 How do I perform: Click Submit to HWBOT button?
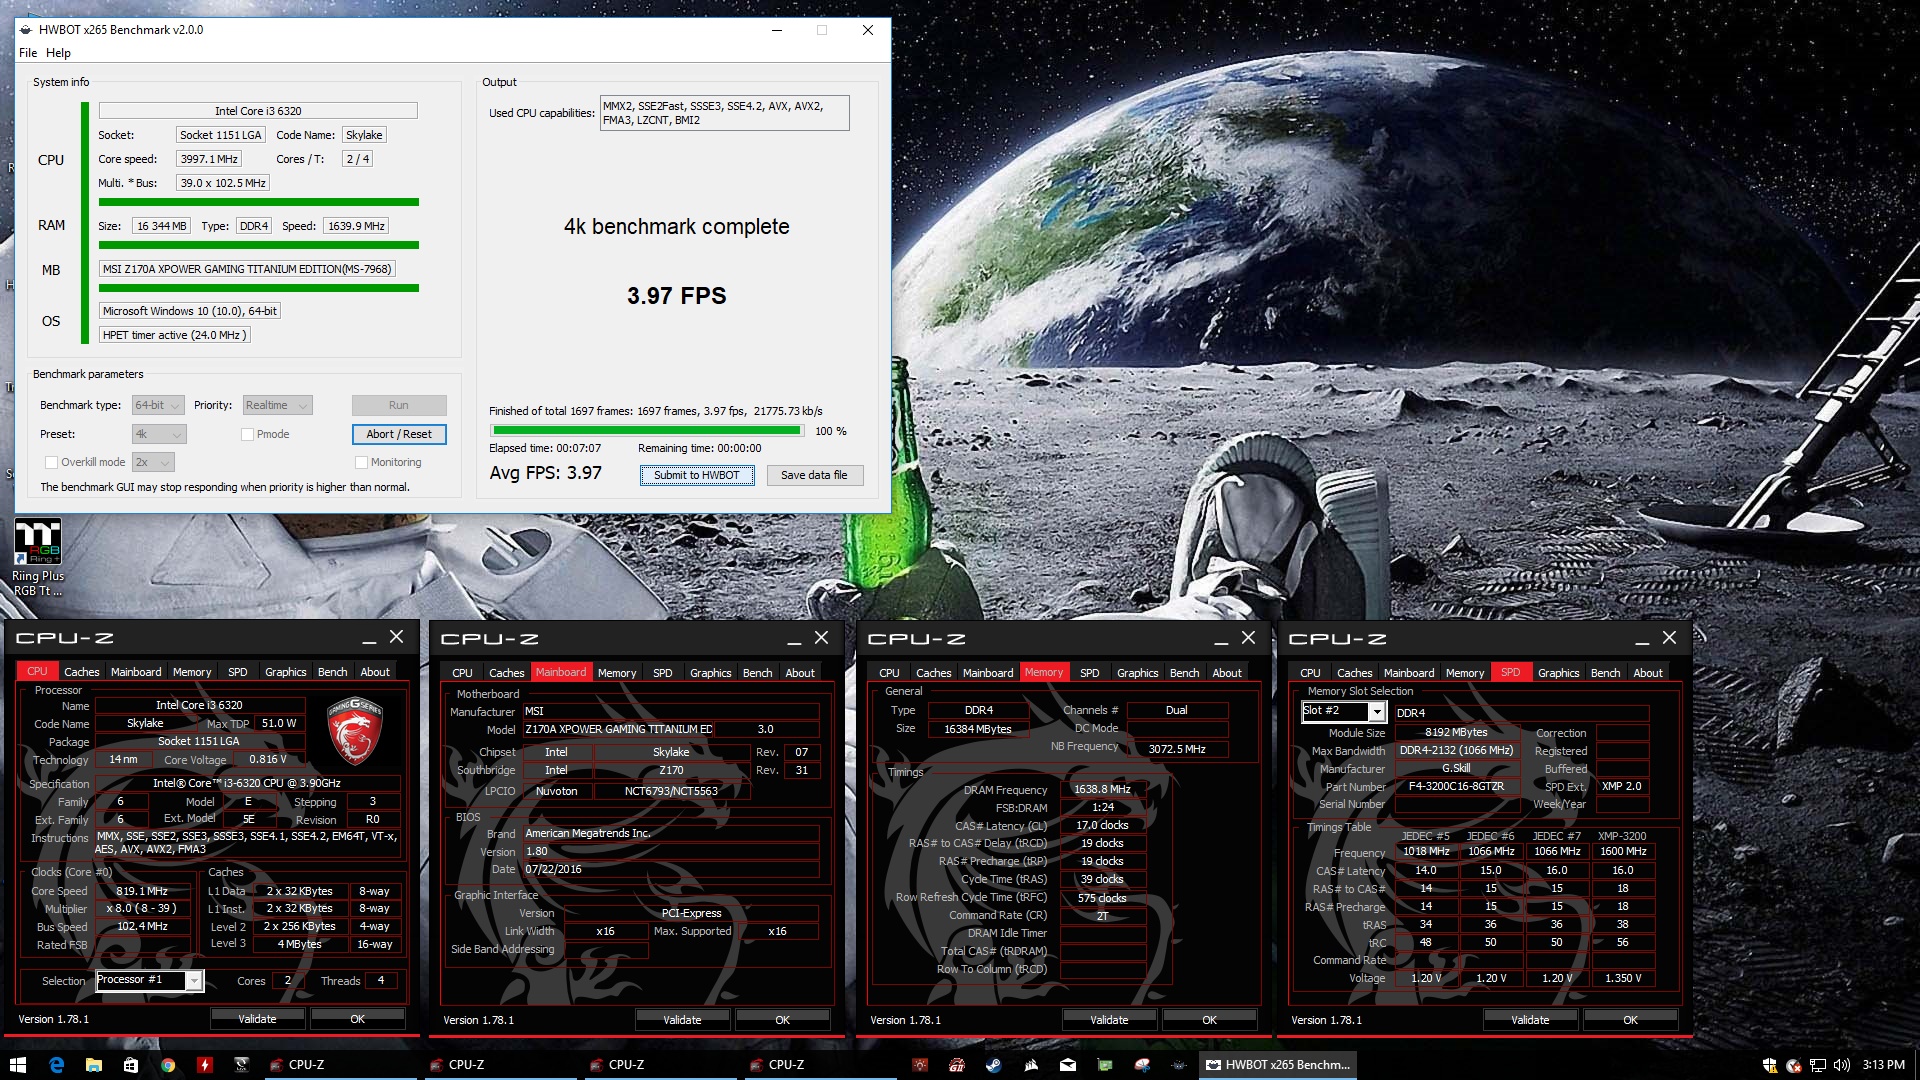(697, 475)
